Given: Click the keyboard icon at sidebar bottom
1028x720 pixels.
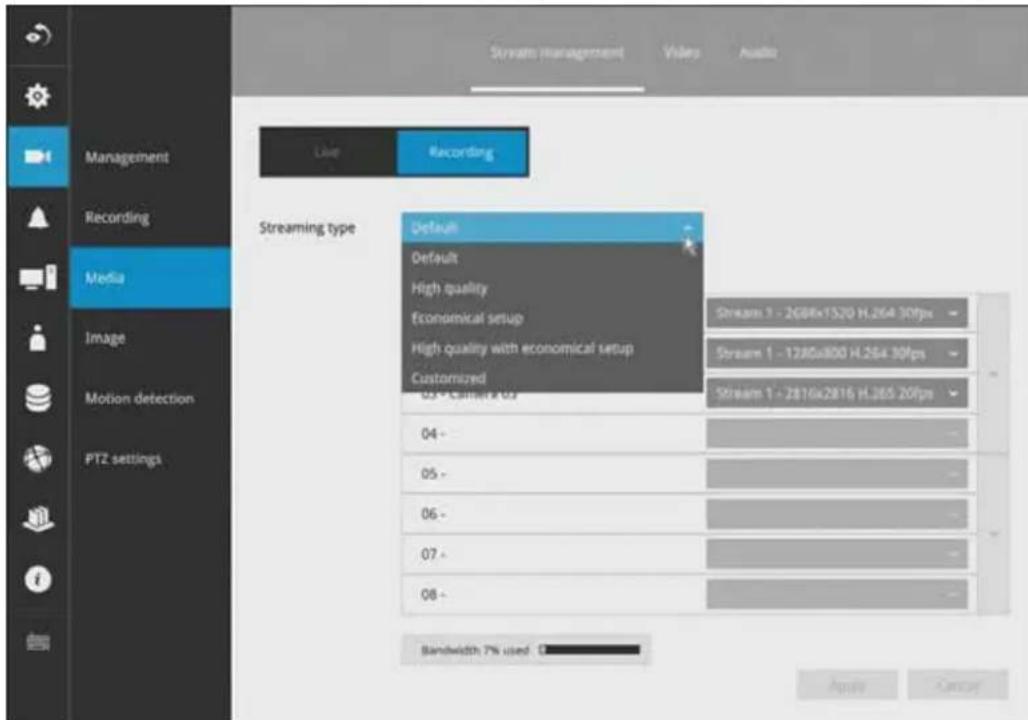Looking at the screenshot, I should (x=37, y=641).
